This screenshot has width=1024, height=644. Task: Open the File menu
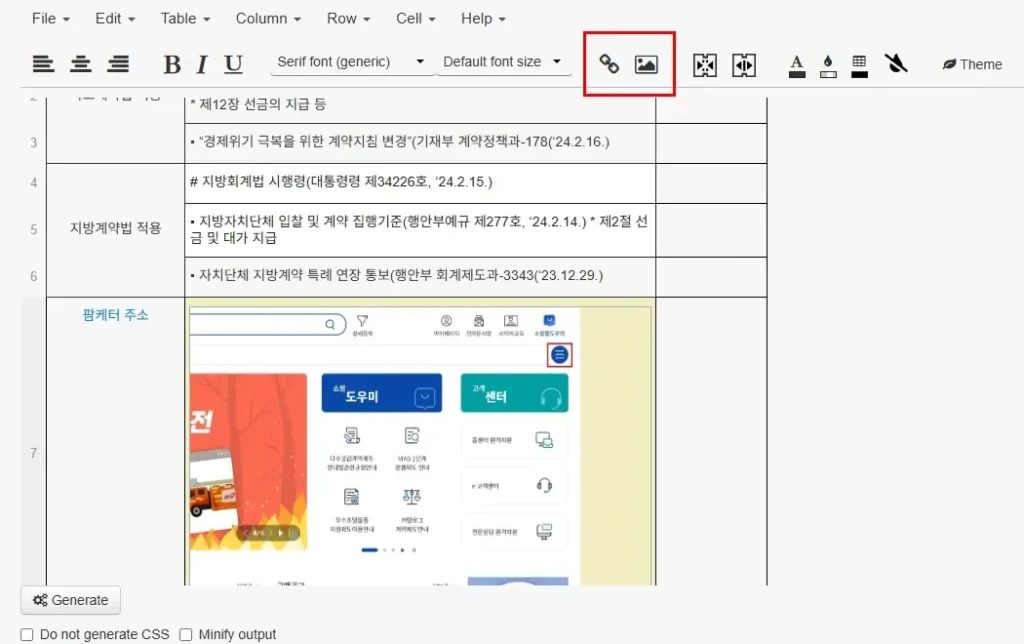[51, 19]
